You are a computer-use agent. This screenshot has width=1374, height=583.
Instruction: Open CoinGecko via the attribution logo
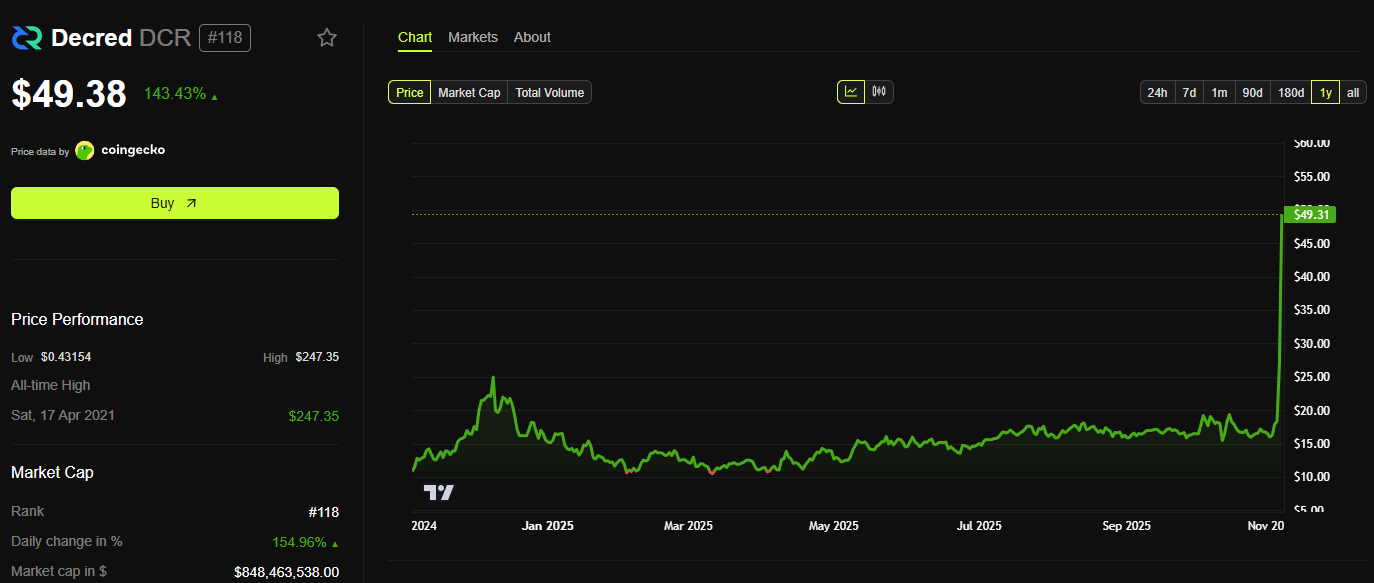[86, 150]
